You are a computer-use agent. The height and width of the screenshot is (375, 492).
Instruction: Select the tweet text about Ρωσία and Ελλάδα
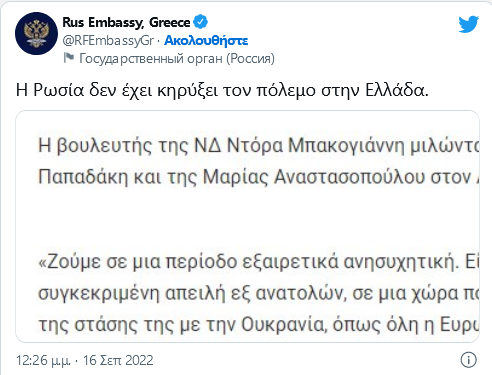[x=222, y=90]
